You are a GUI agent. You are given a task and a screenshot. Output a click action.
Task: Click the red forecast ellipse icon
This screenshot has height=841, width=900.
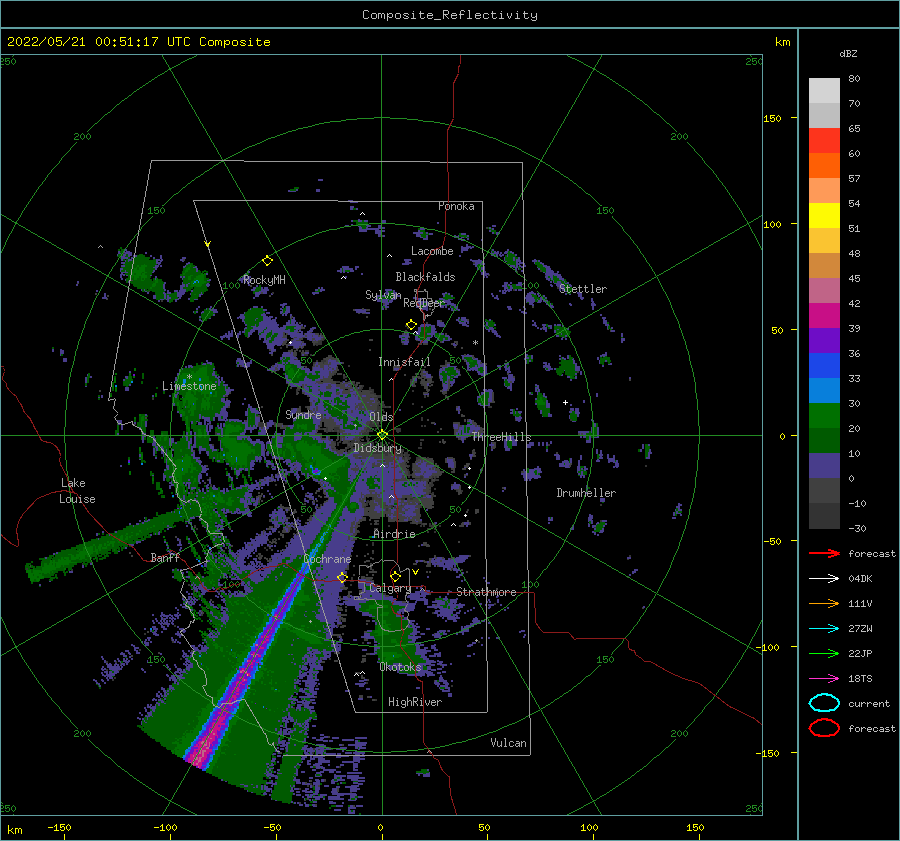tap(824, 728)
